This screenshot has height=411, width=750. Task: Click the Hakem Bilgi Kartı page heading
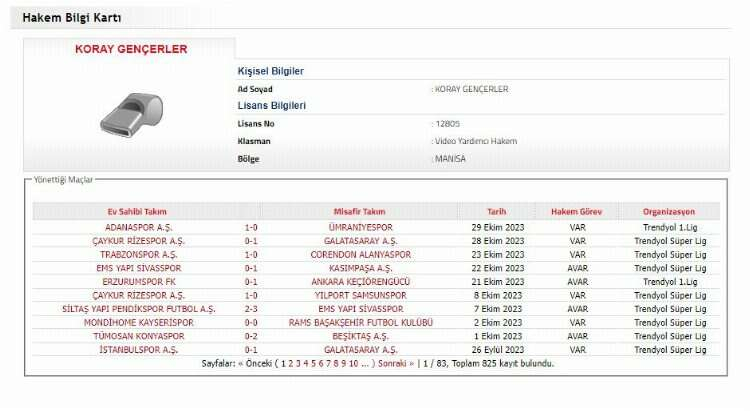(x=67, y=18)
